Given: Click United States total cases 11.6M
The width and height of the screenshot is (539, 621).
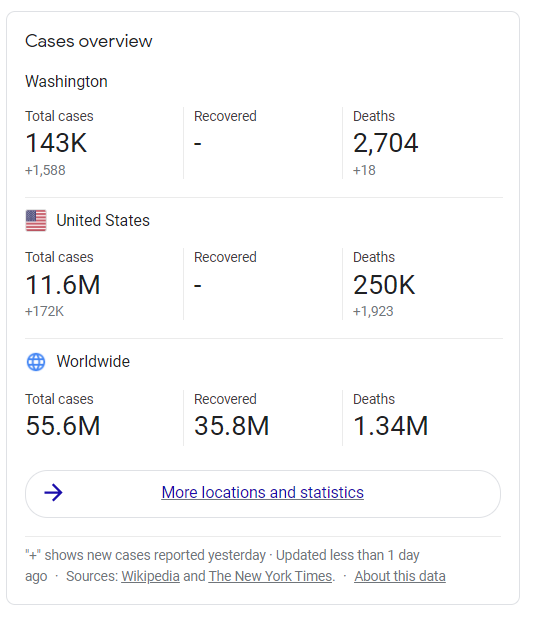Looking at the screenshot, I should 63,285.
